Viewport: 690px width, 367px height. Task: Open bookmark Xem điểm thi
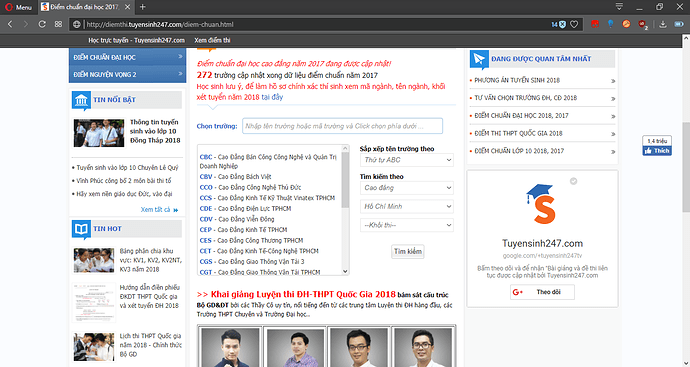point(212,40)
